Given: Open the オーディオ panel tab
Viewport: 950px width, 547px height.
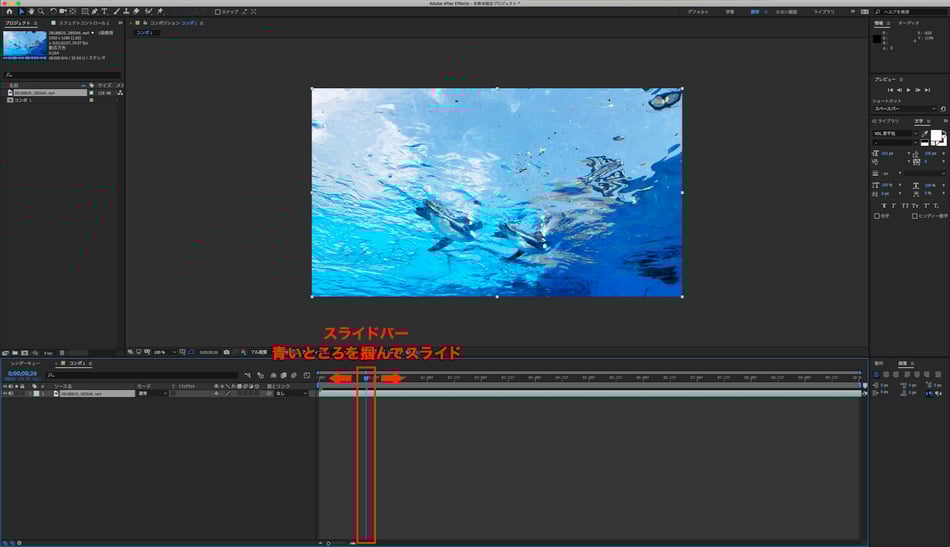Looking at the screenshot, I should tap(909, 22).
